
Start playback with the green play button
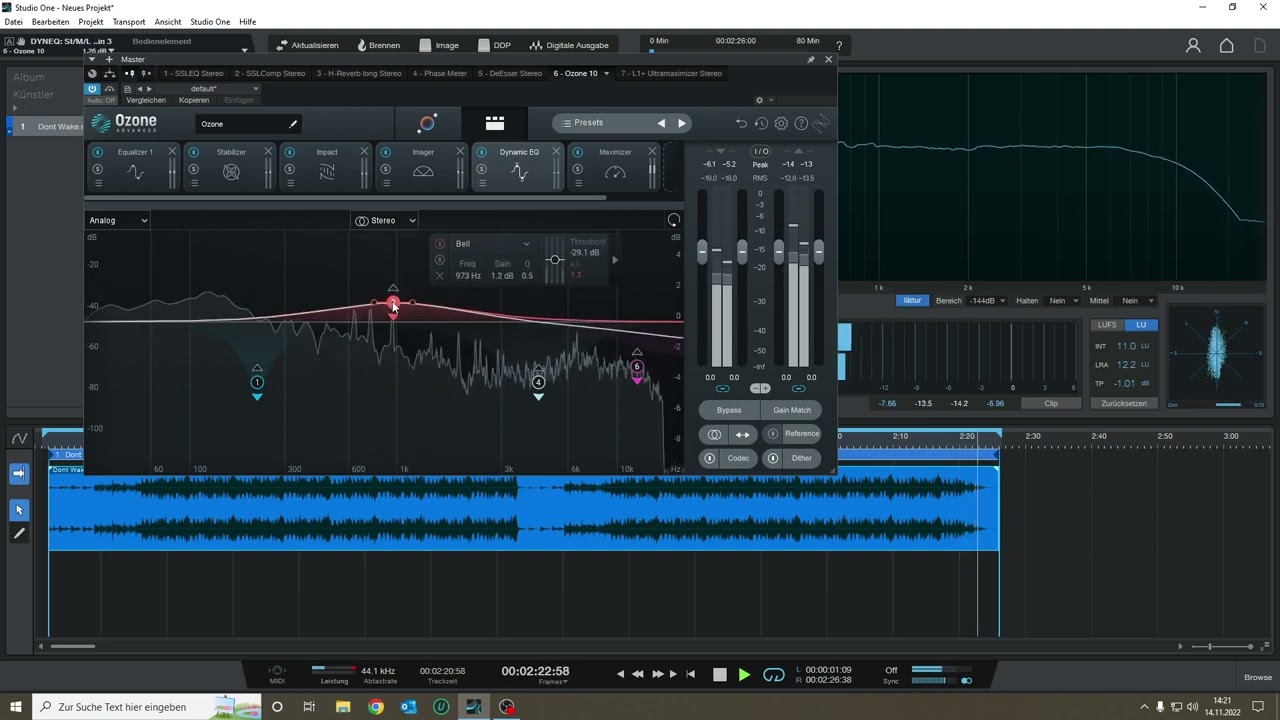click(x=744, y=675)
